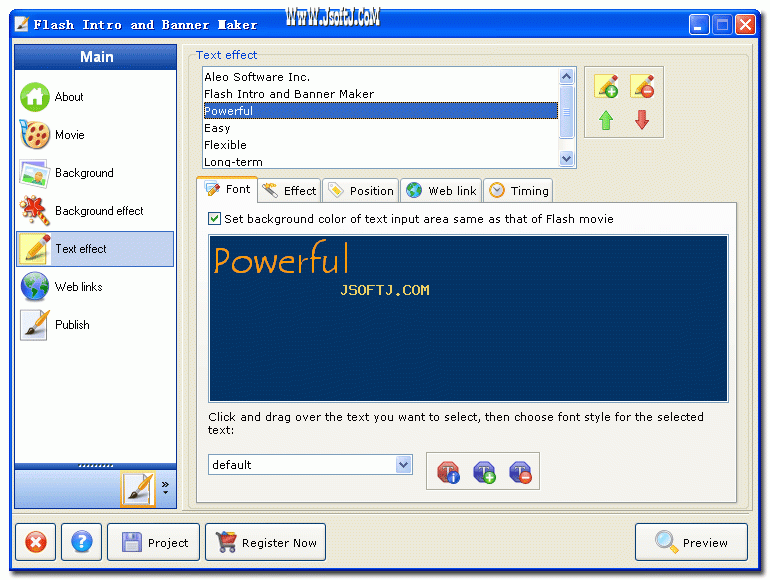Open the Publish section
Image resolution: width=770 pixels, height=580 pixels.
click(x=95, y=325)
